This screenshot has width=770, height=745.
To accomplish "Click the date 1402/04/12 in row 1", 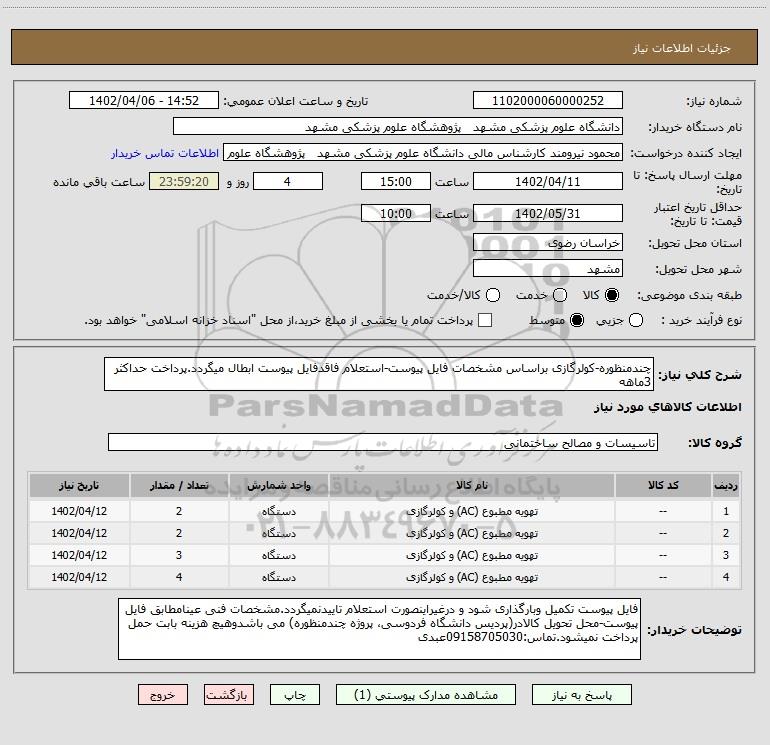I will [79, 511].
